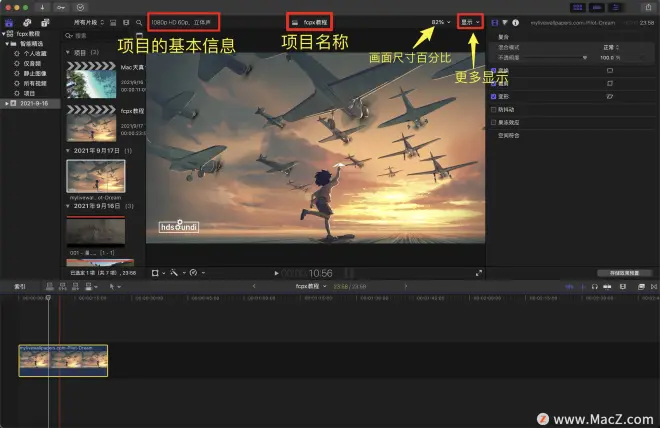
Task: Toggle inspector panel visibility button
Action: [x=615, y=8]
